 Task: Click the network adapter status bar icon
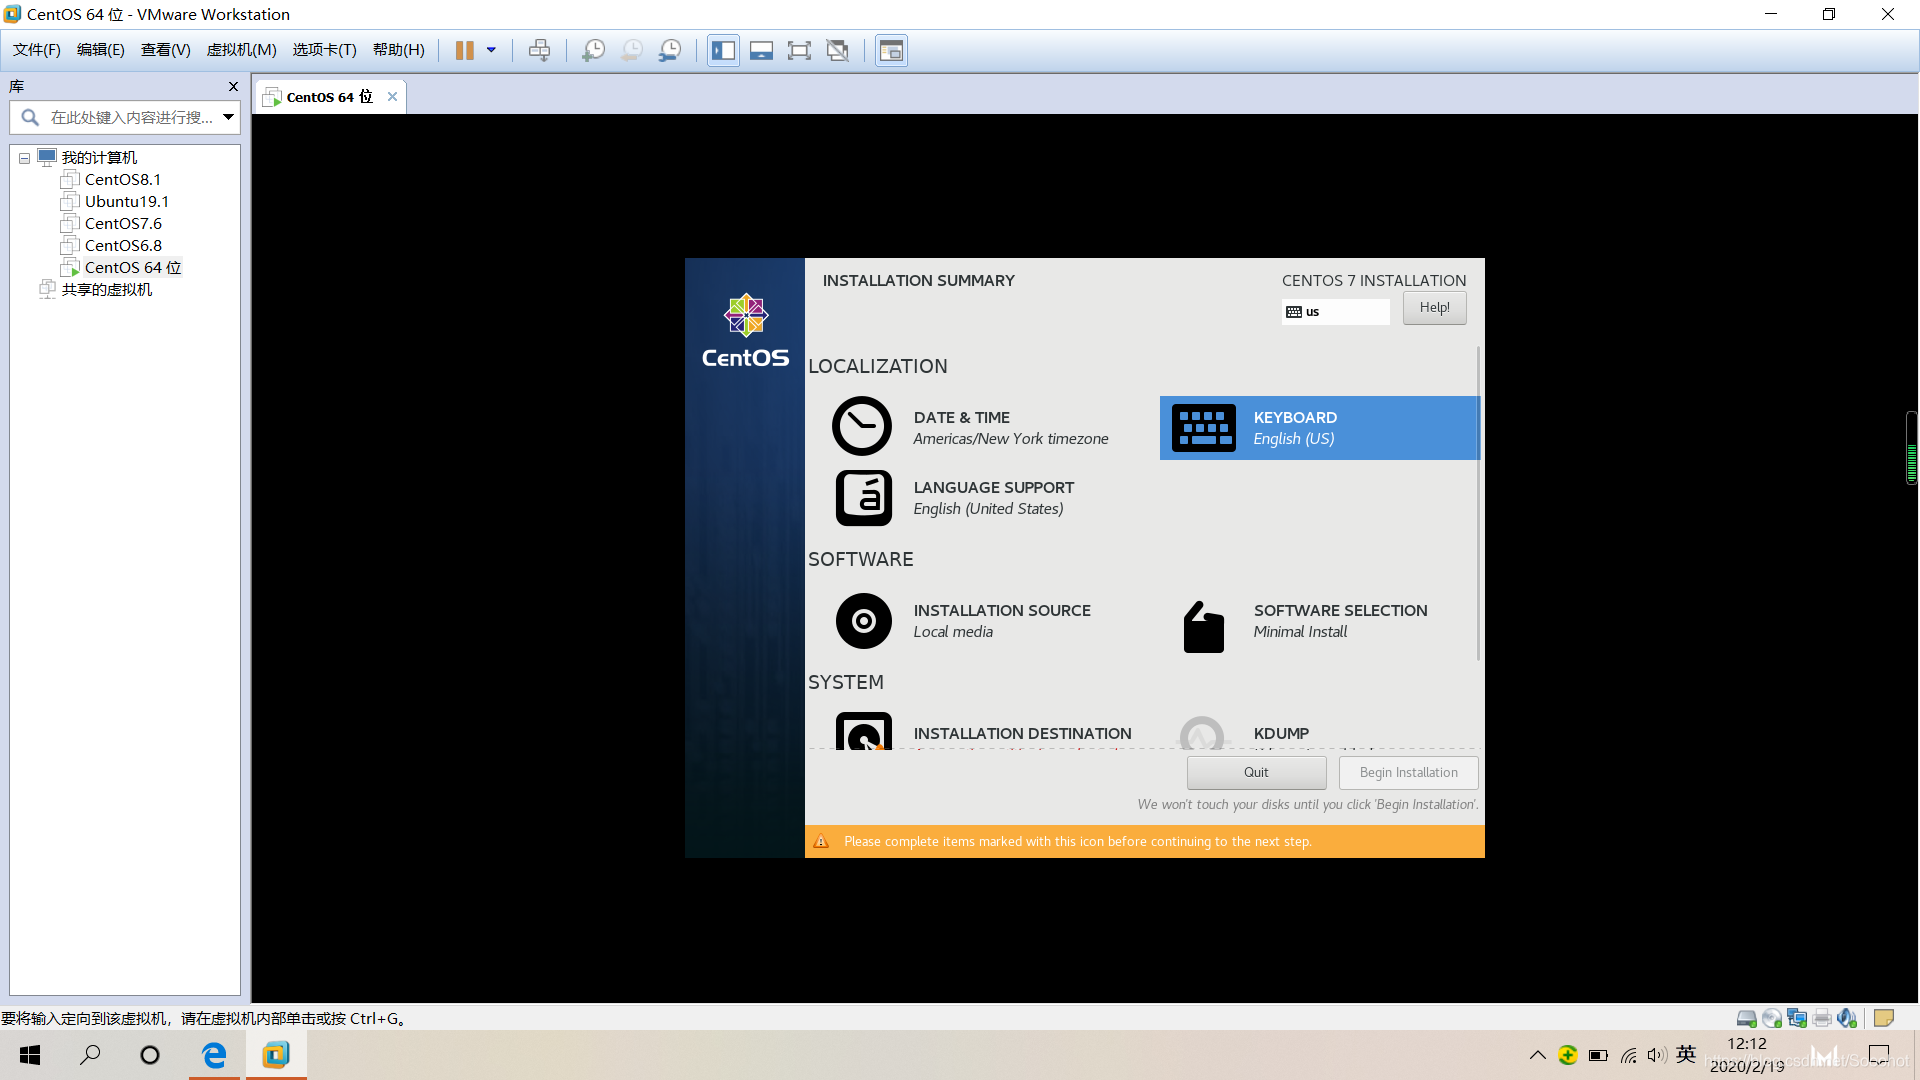[x=1797, y=1018]
